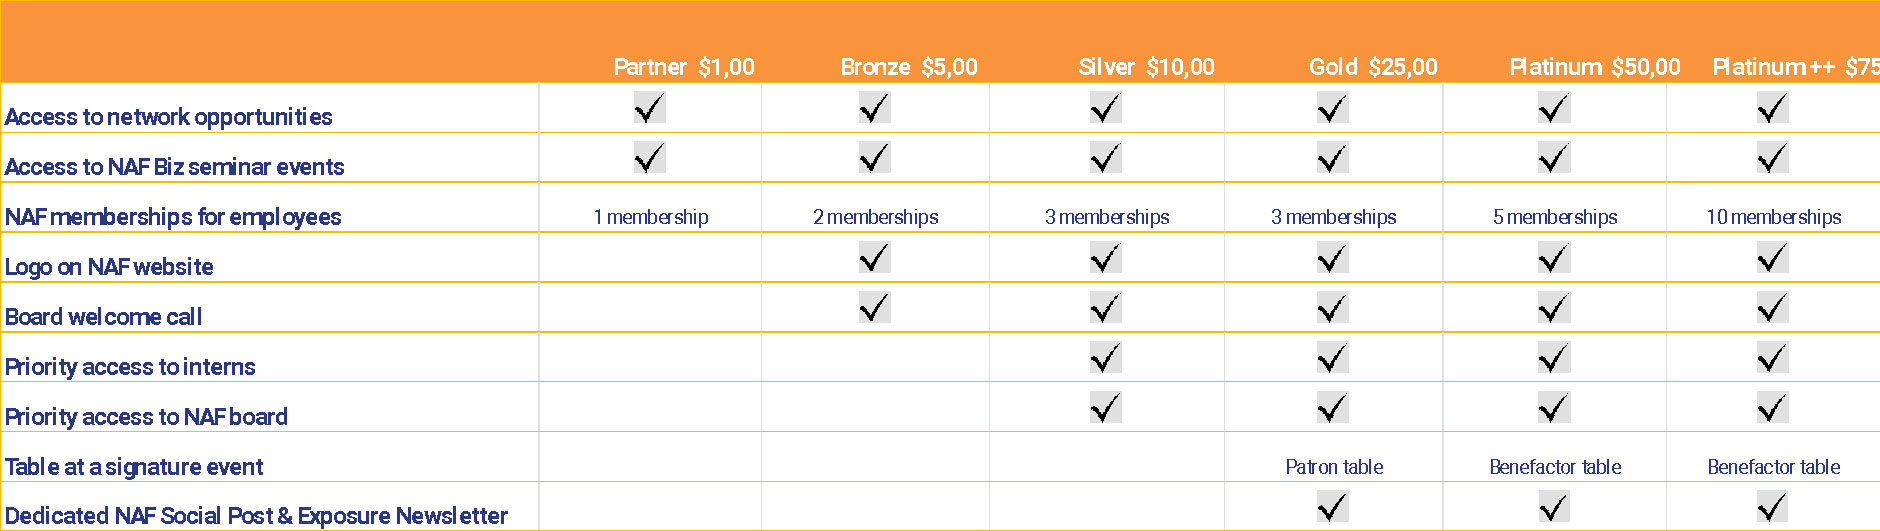Click Bronze checkmark for NAF Biz seminar events
The width and height of the screenshot is (1880, 531).
coord(874,157)
